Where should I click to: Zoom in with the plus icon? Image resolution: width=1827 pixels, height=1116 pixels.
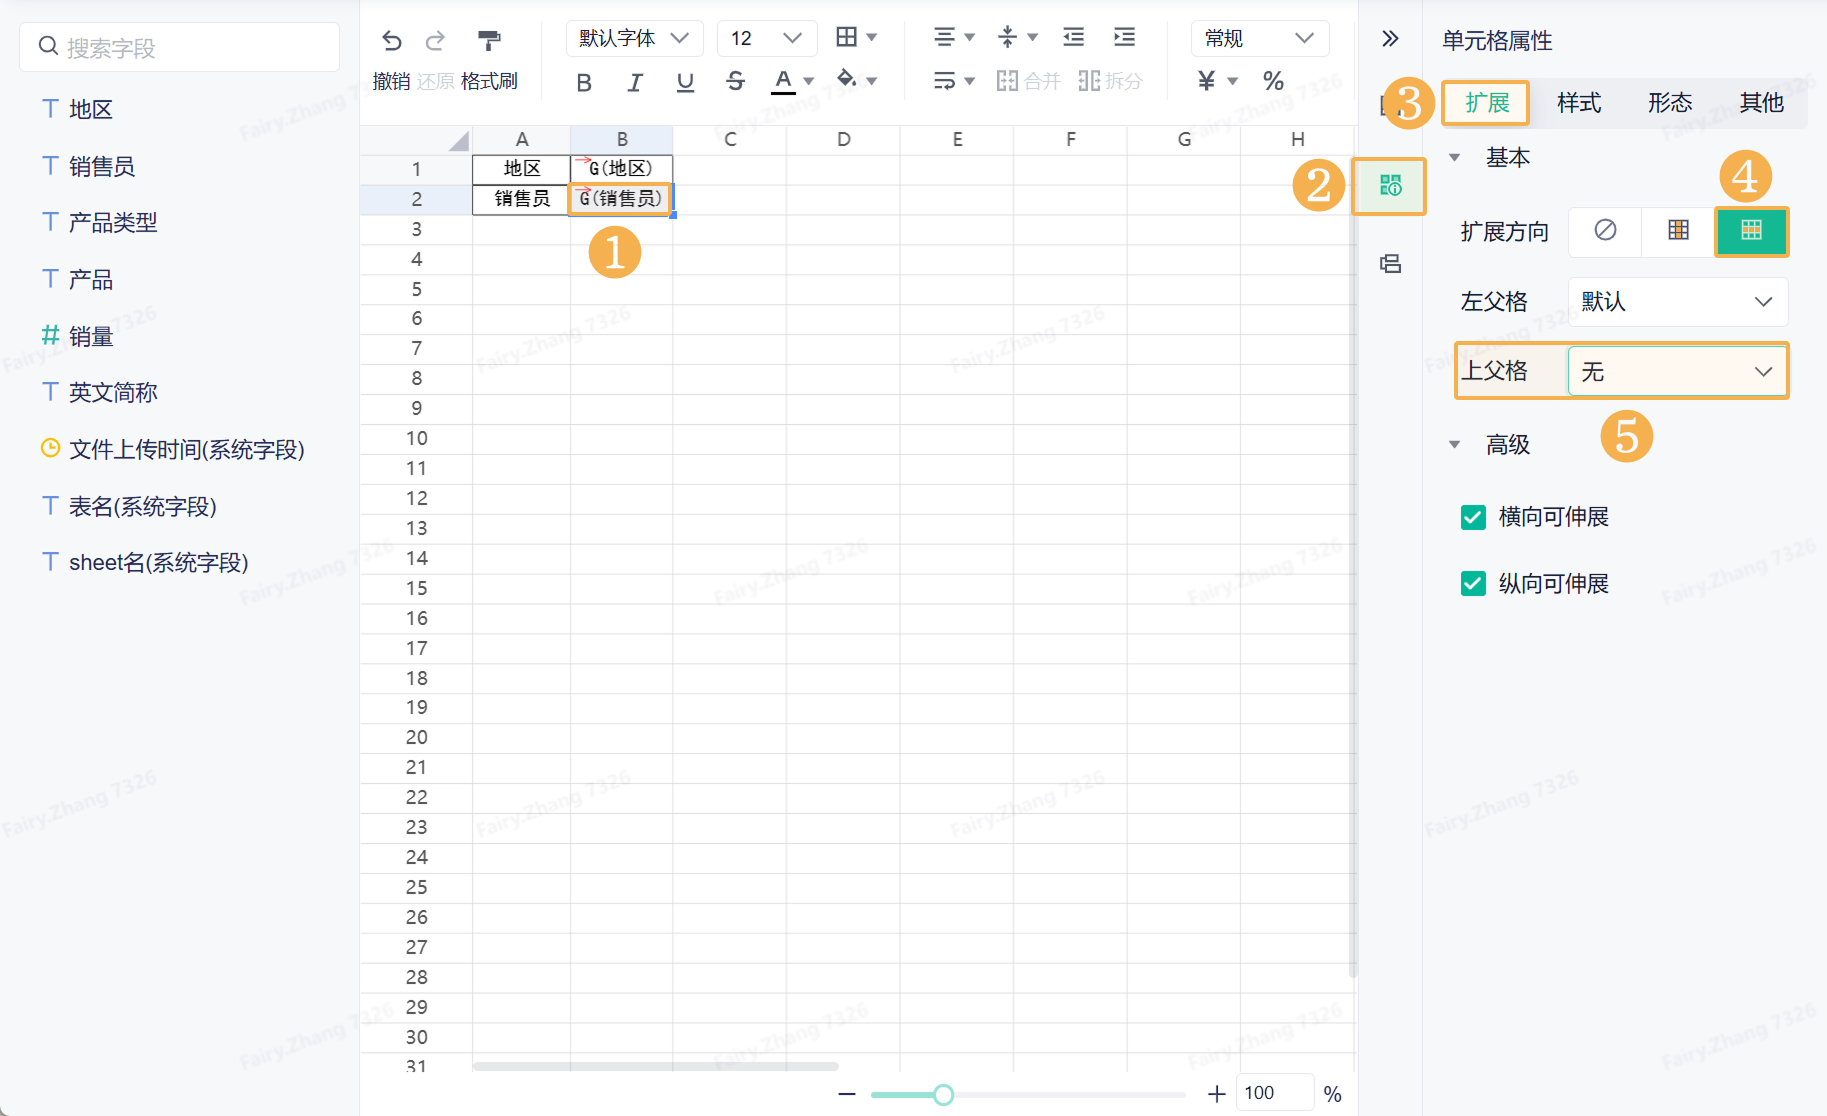(x=1216, y=1094)
